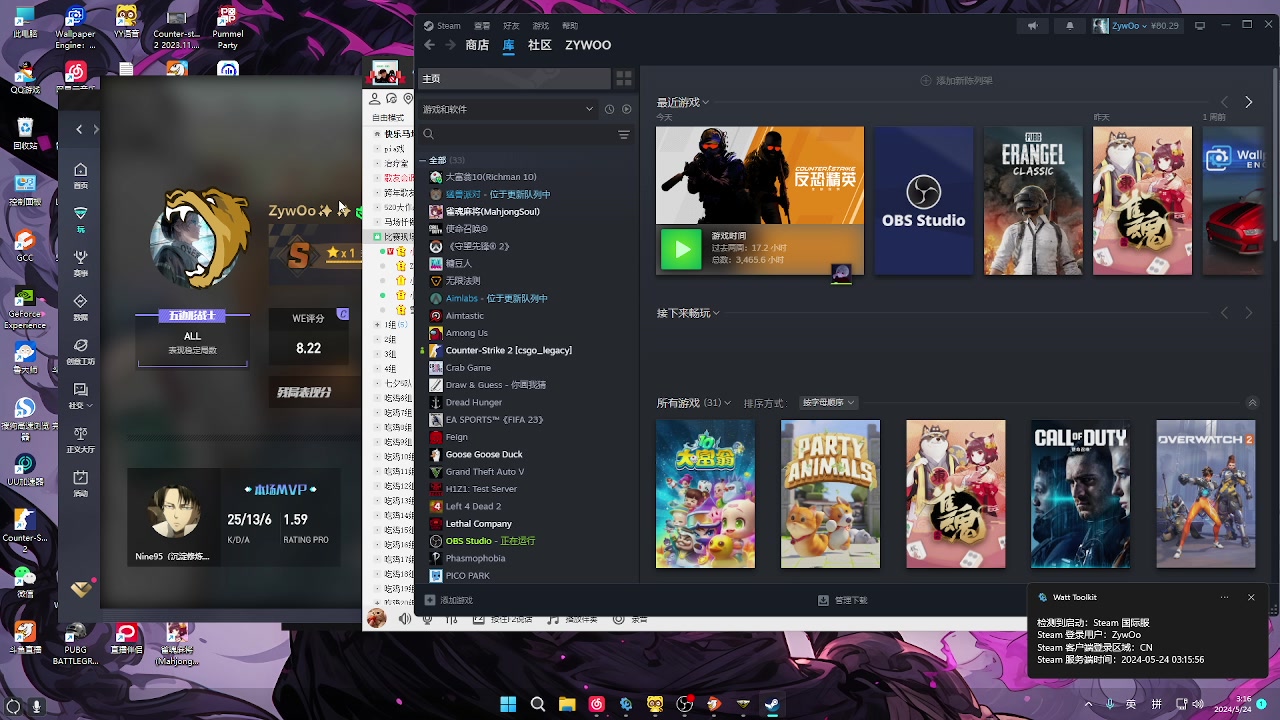The width and height of the screenshot is (1280, 720).
Task: Click back chevron above the left sidebar
Action: click(79, 129)
